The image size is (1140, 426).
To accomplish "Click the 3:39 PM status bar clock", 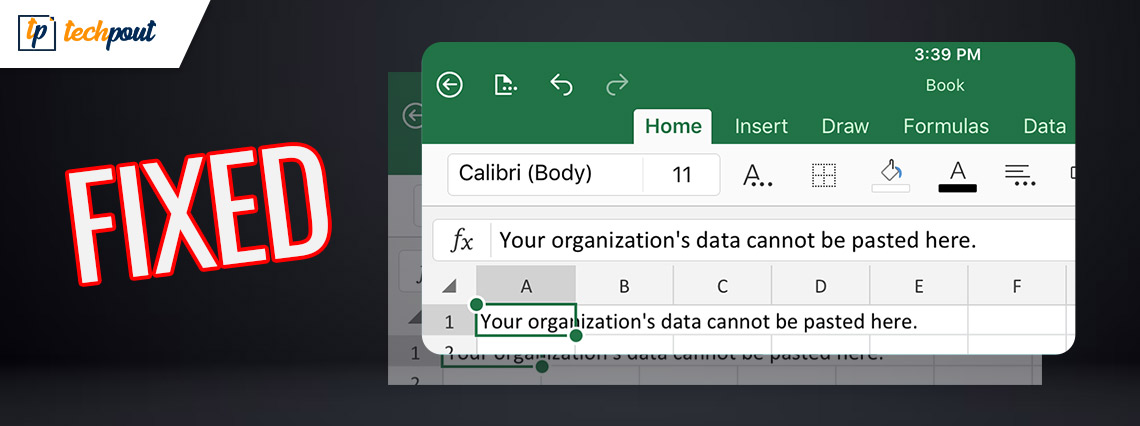I will (x=947, y=55).
